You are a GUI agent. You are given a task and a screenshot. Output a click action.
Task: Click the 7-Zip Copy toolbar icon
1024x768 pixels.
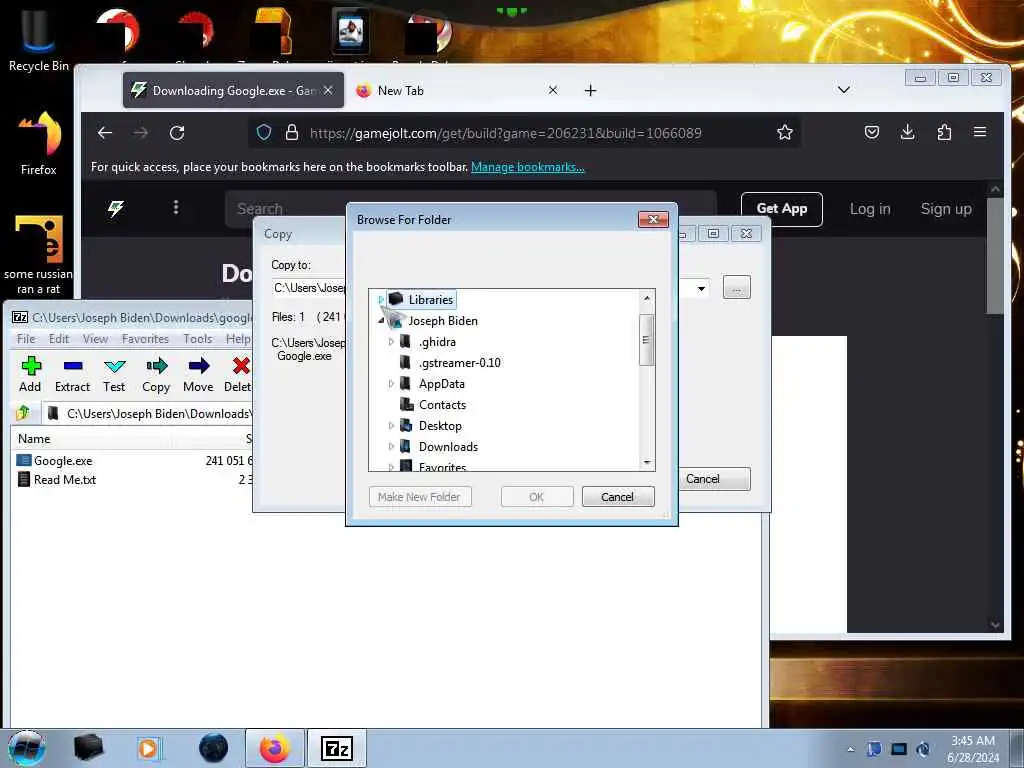point(156,366)
